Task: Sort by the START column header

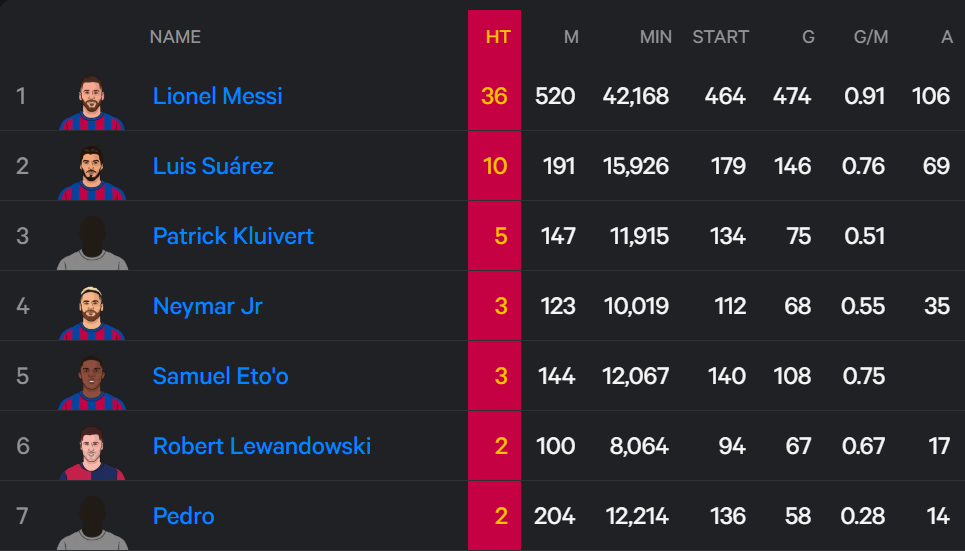Action: (x=721, y=37)
